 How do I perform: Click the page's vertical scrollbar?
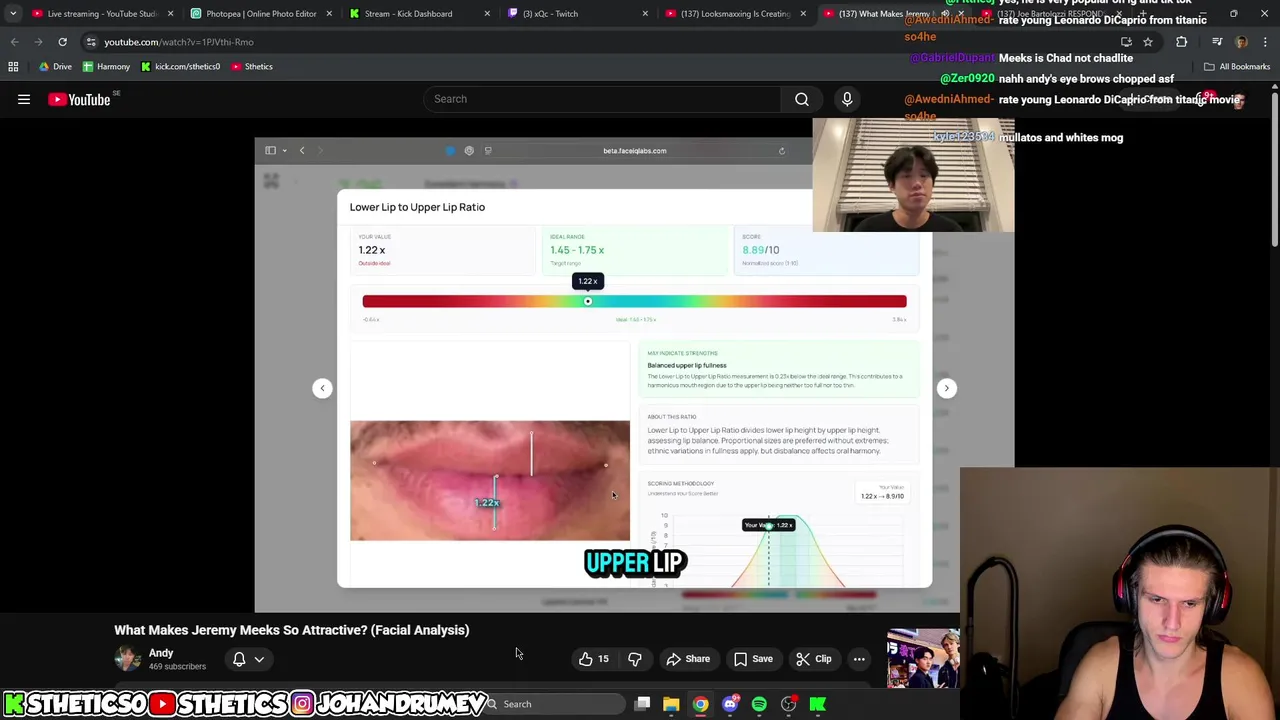(x=1274, y=170)
